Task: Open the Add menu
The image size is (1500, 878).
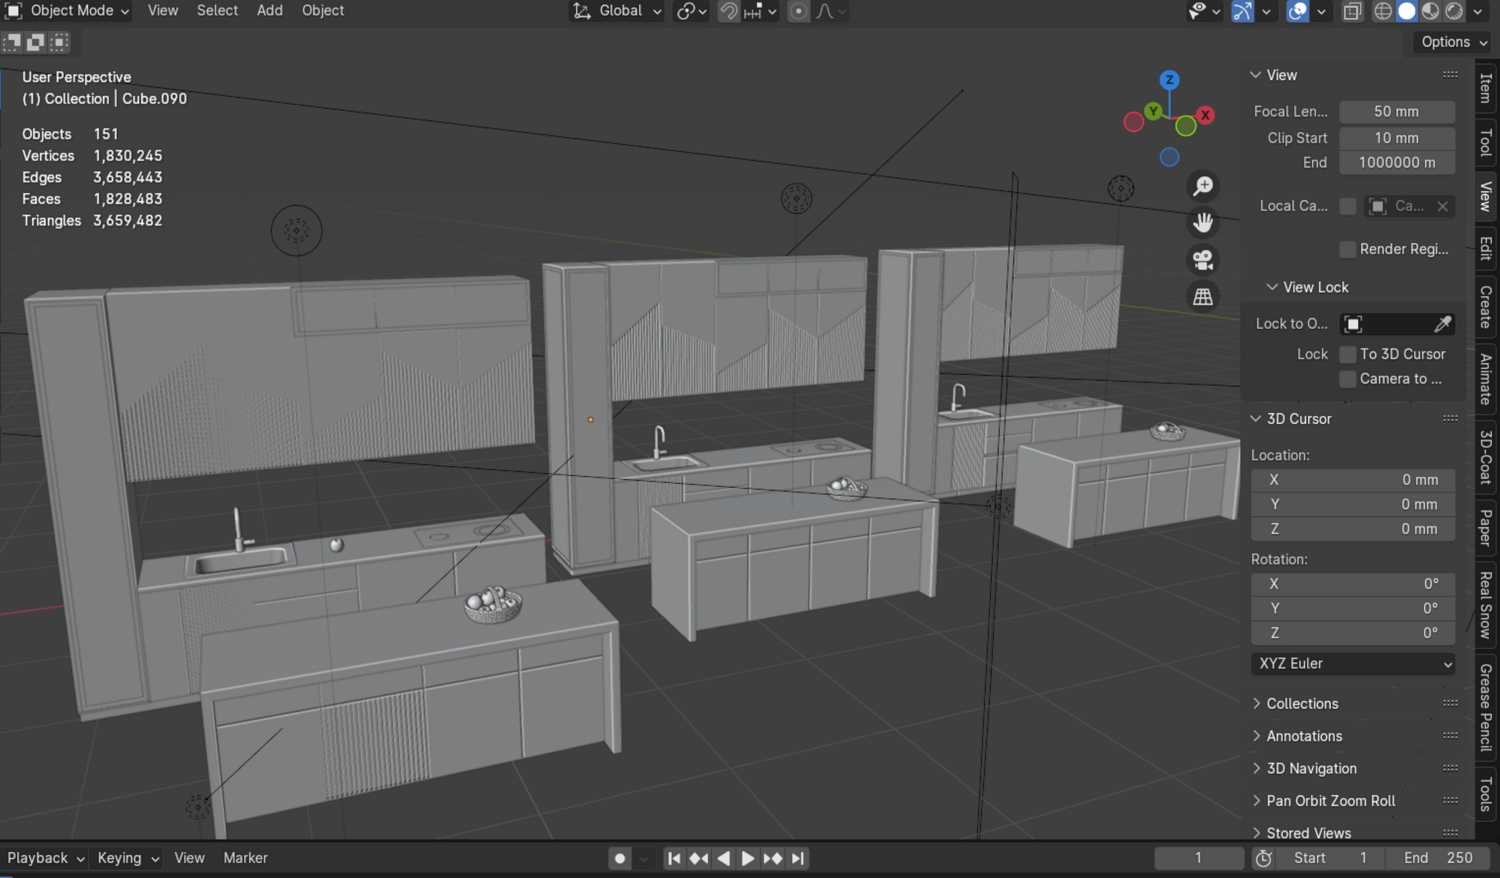Action: pyautogui.click(x=270, y=11)
